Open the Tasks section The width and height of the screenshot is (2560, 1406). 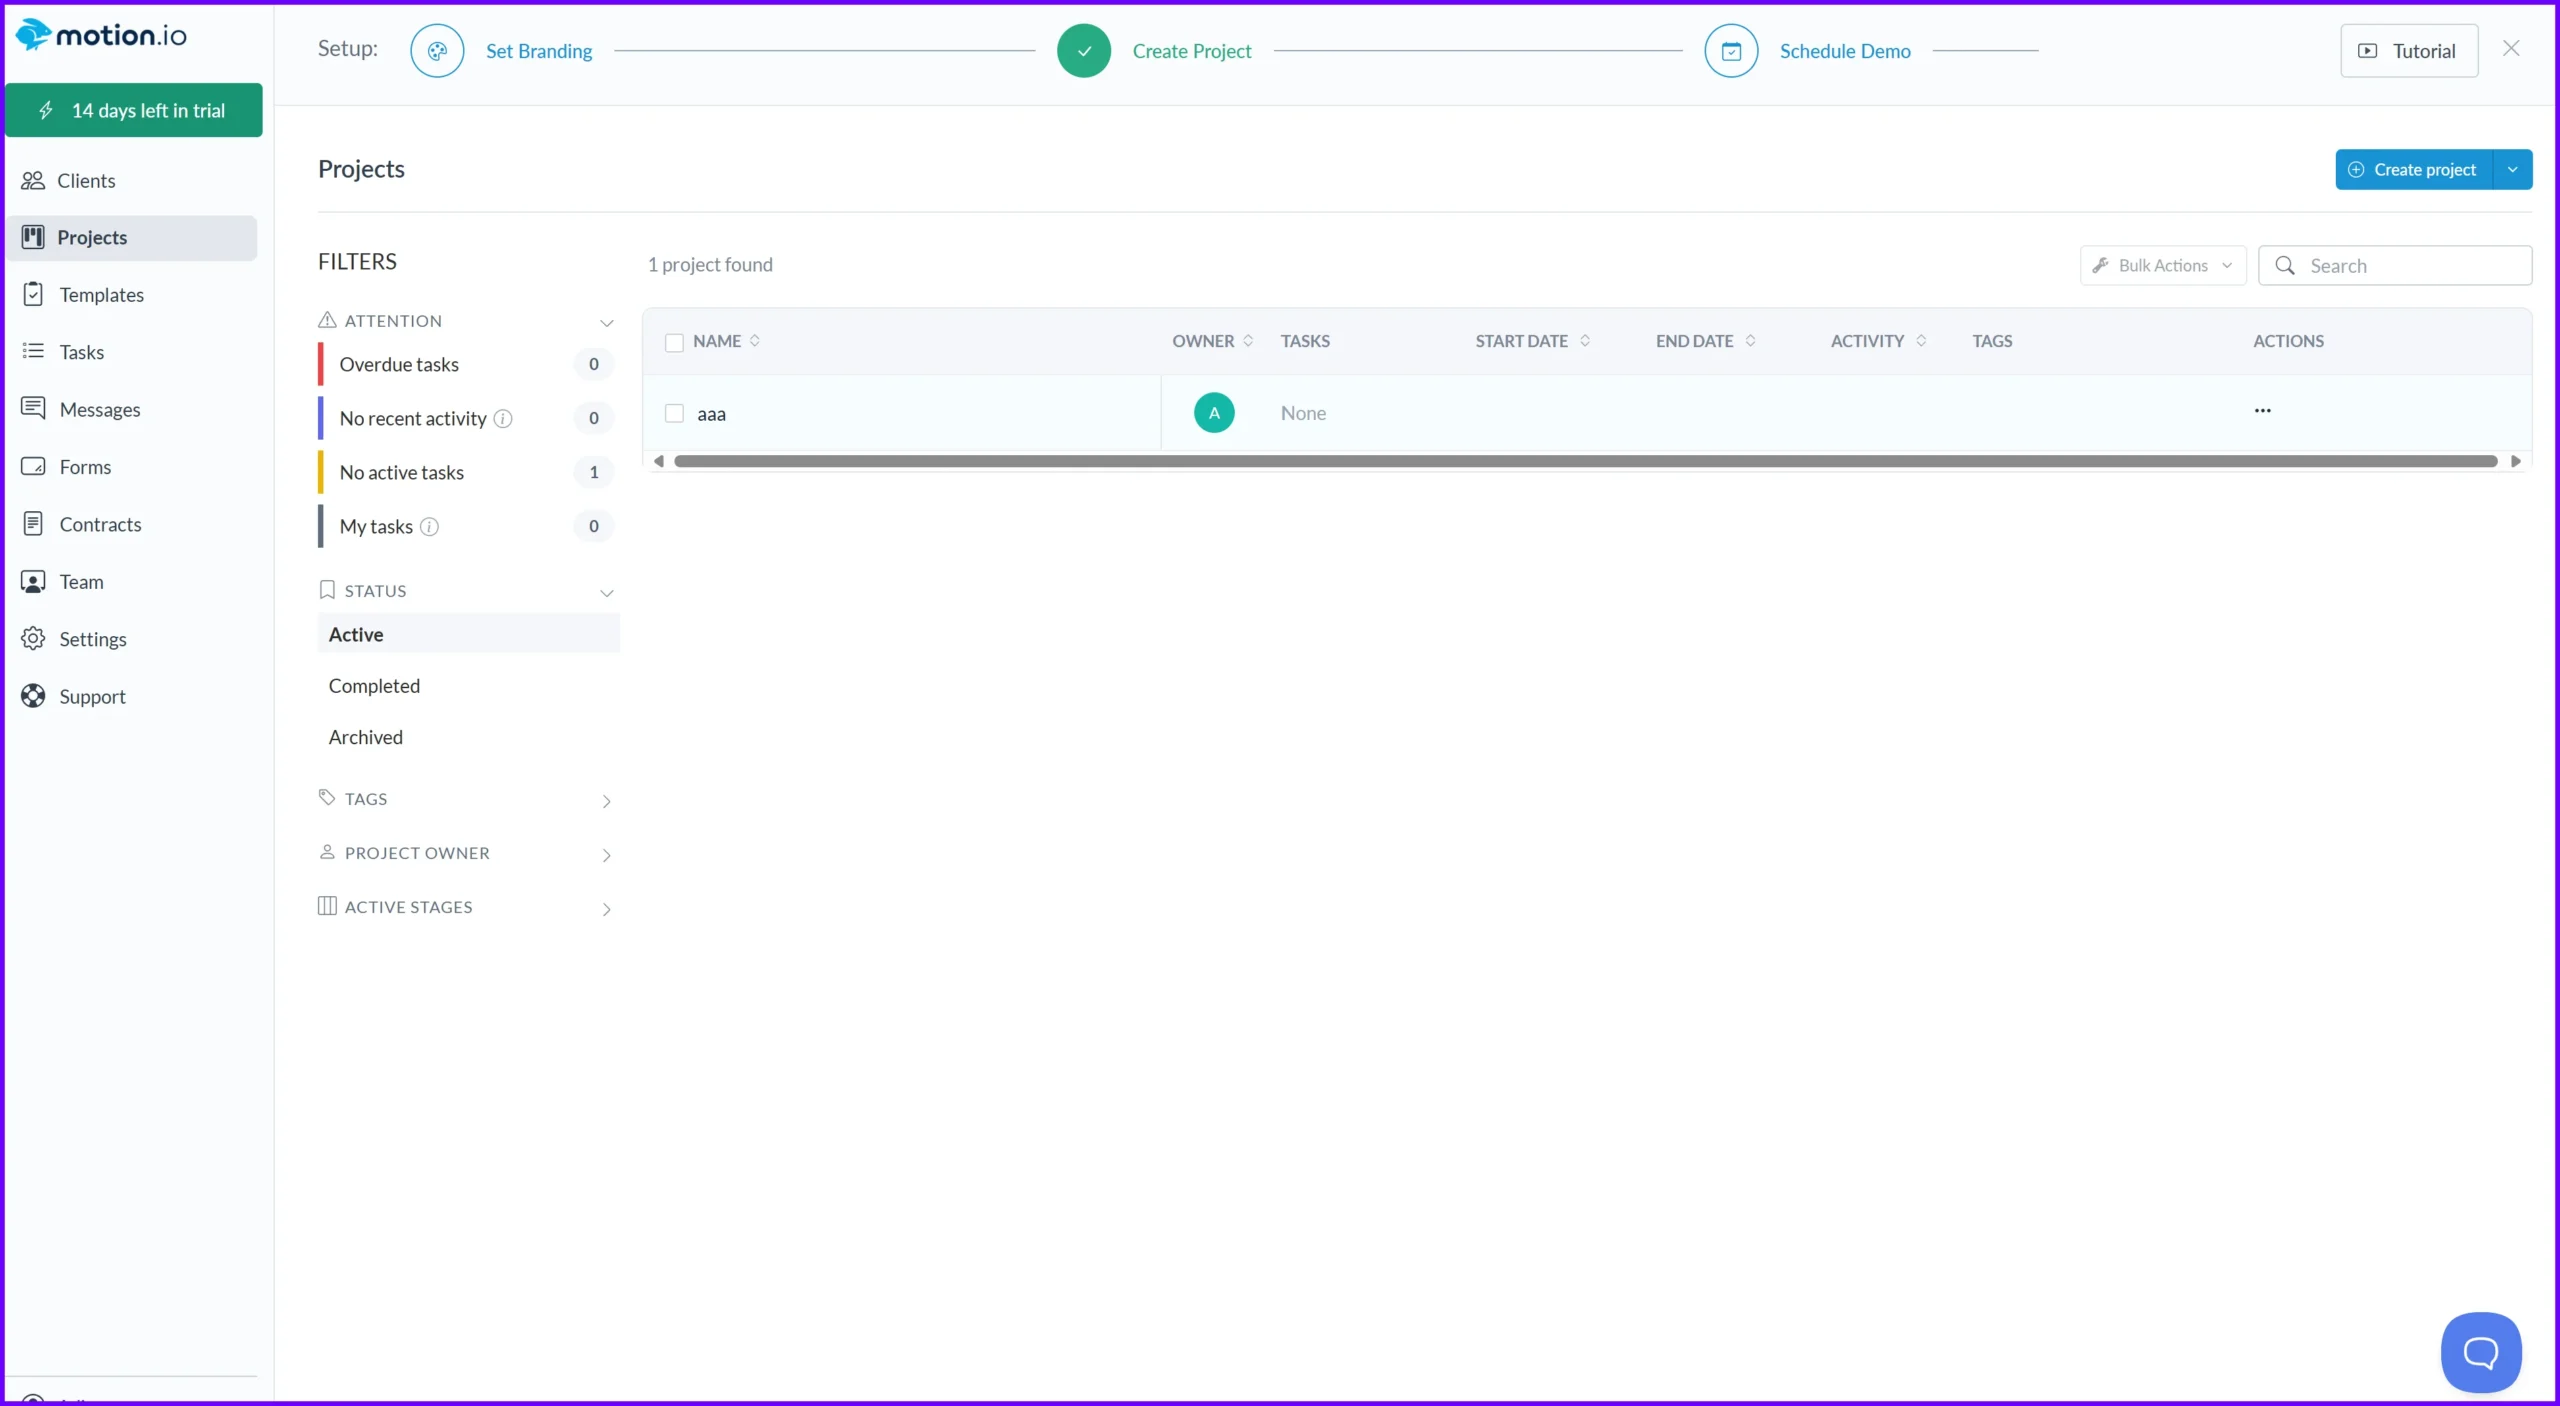pos(81,351)
